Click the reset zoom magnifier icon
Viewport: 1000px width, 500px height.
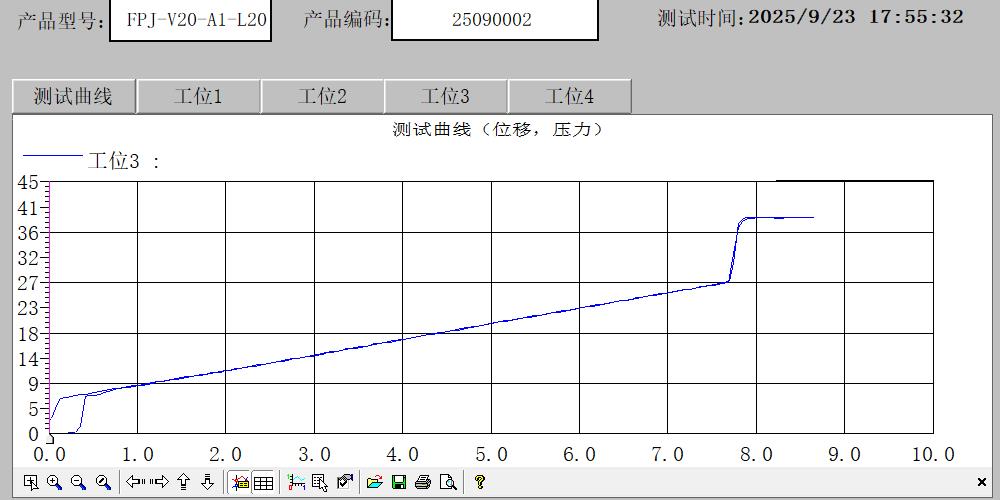(x=103, y=482)
